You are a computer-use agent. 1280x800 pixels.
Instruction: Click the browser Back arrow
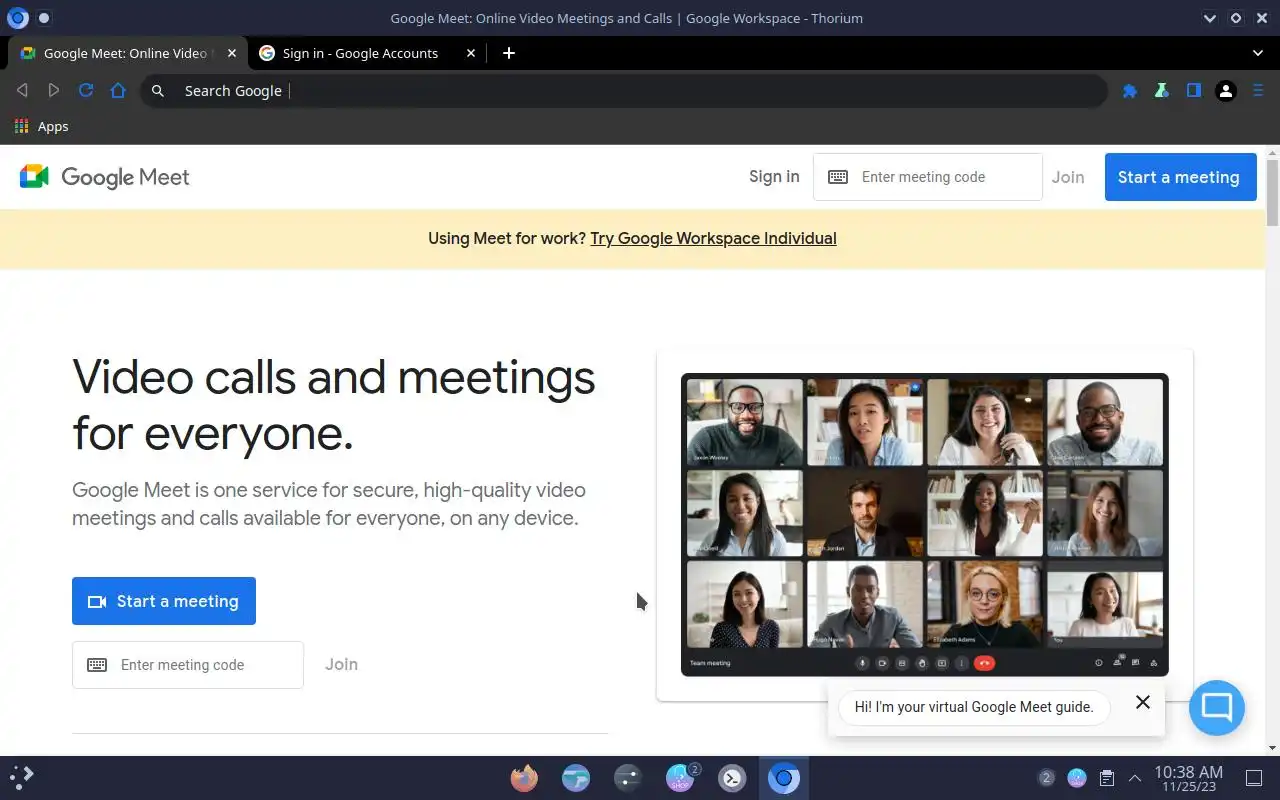22,91
